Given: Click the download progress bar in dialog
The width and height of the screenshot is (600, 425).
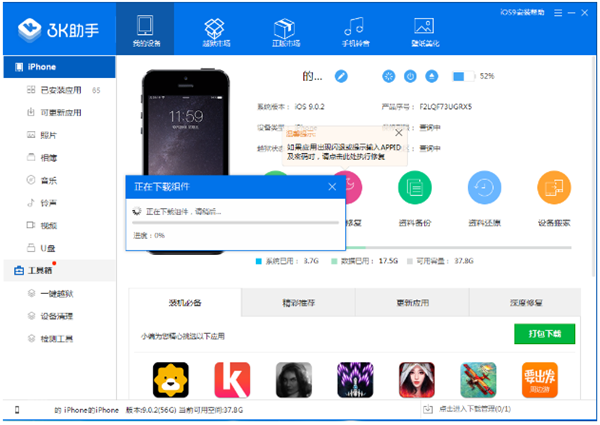Looking at the screenshot, I should [235, 222].
